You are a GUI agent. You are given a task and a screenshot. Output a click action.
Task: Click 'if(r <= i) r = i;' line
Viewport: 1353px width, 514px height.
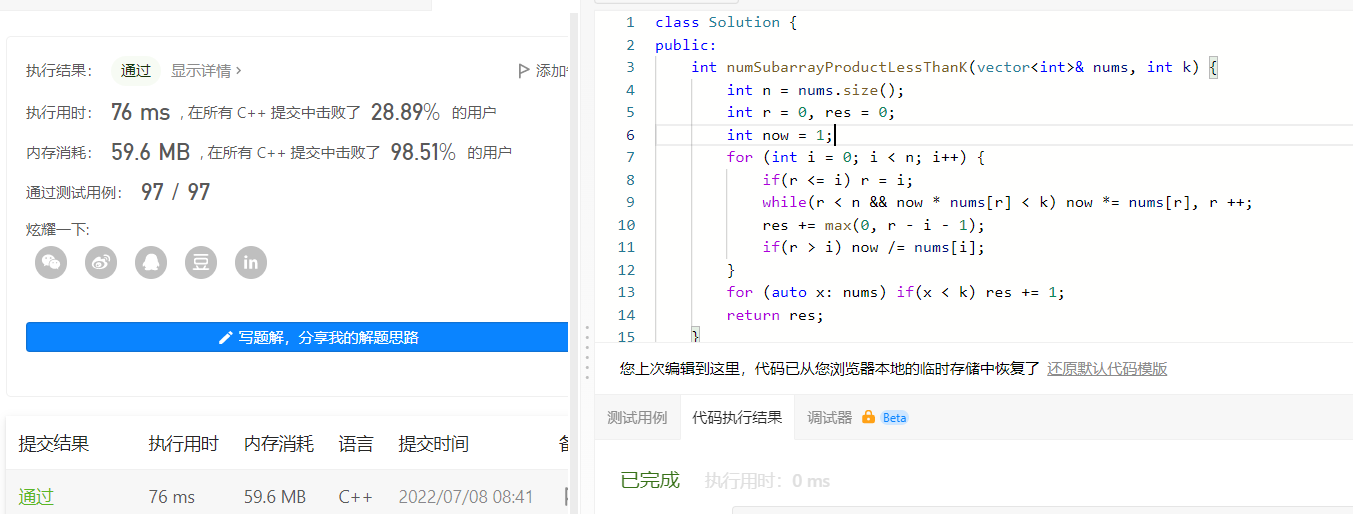tap(838, 180)
